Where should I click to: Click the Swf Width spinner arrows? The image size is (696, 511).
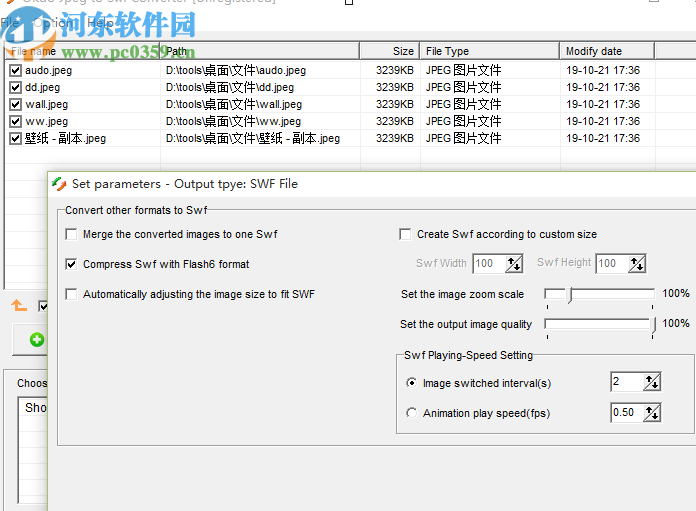tap(514, 264)
